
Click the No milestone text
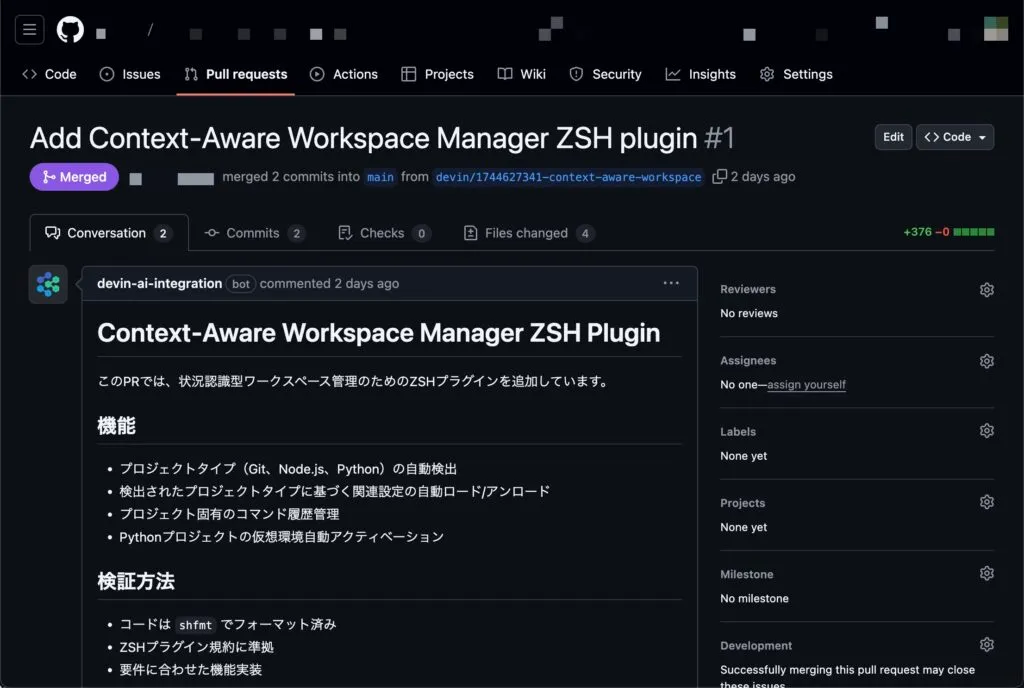(x=754, y=599)
